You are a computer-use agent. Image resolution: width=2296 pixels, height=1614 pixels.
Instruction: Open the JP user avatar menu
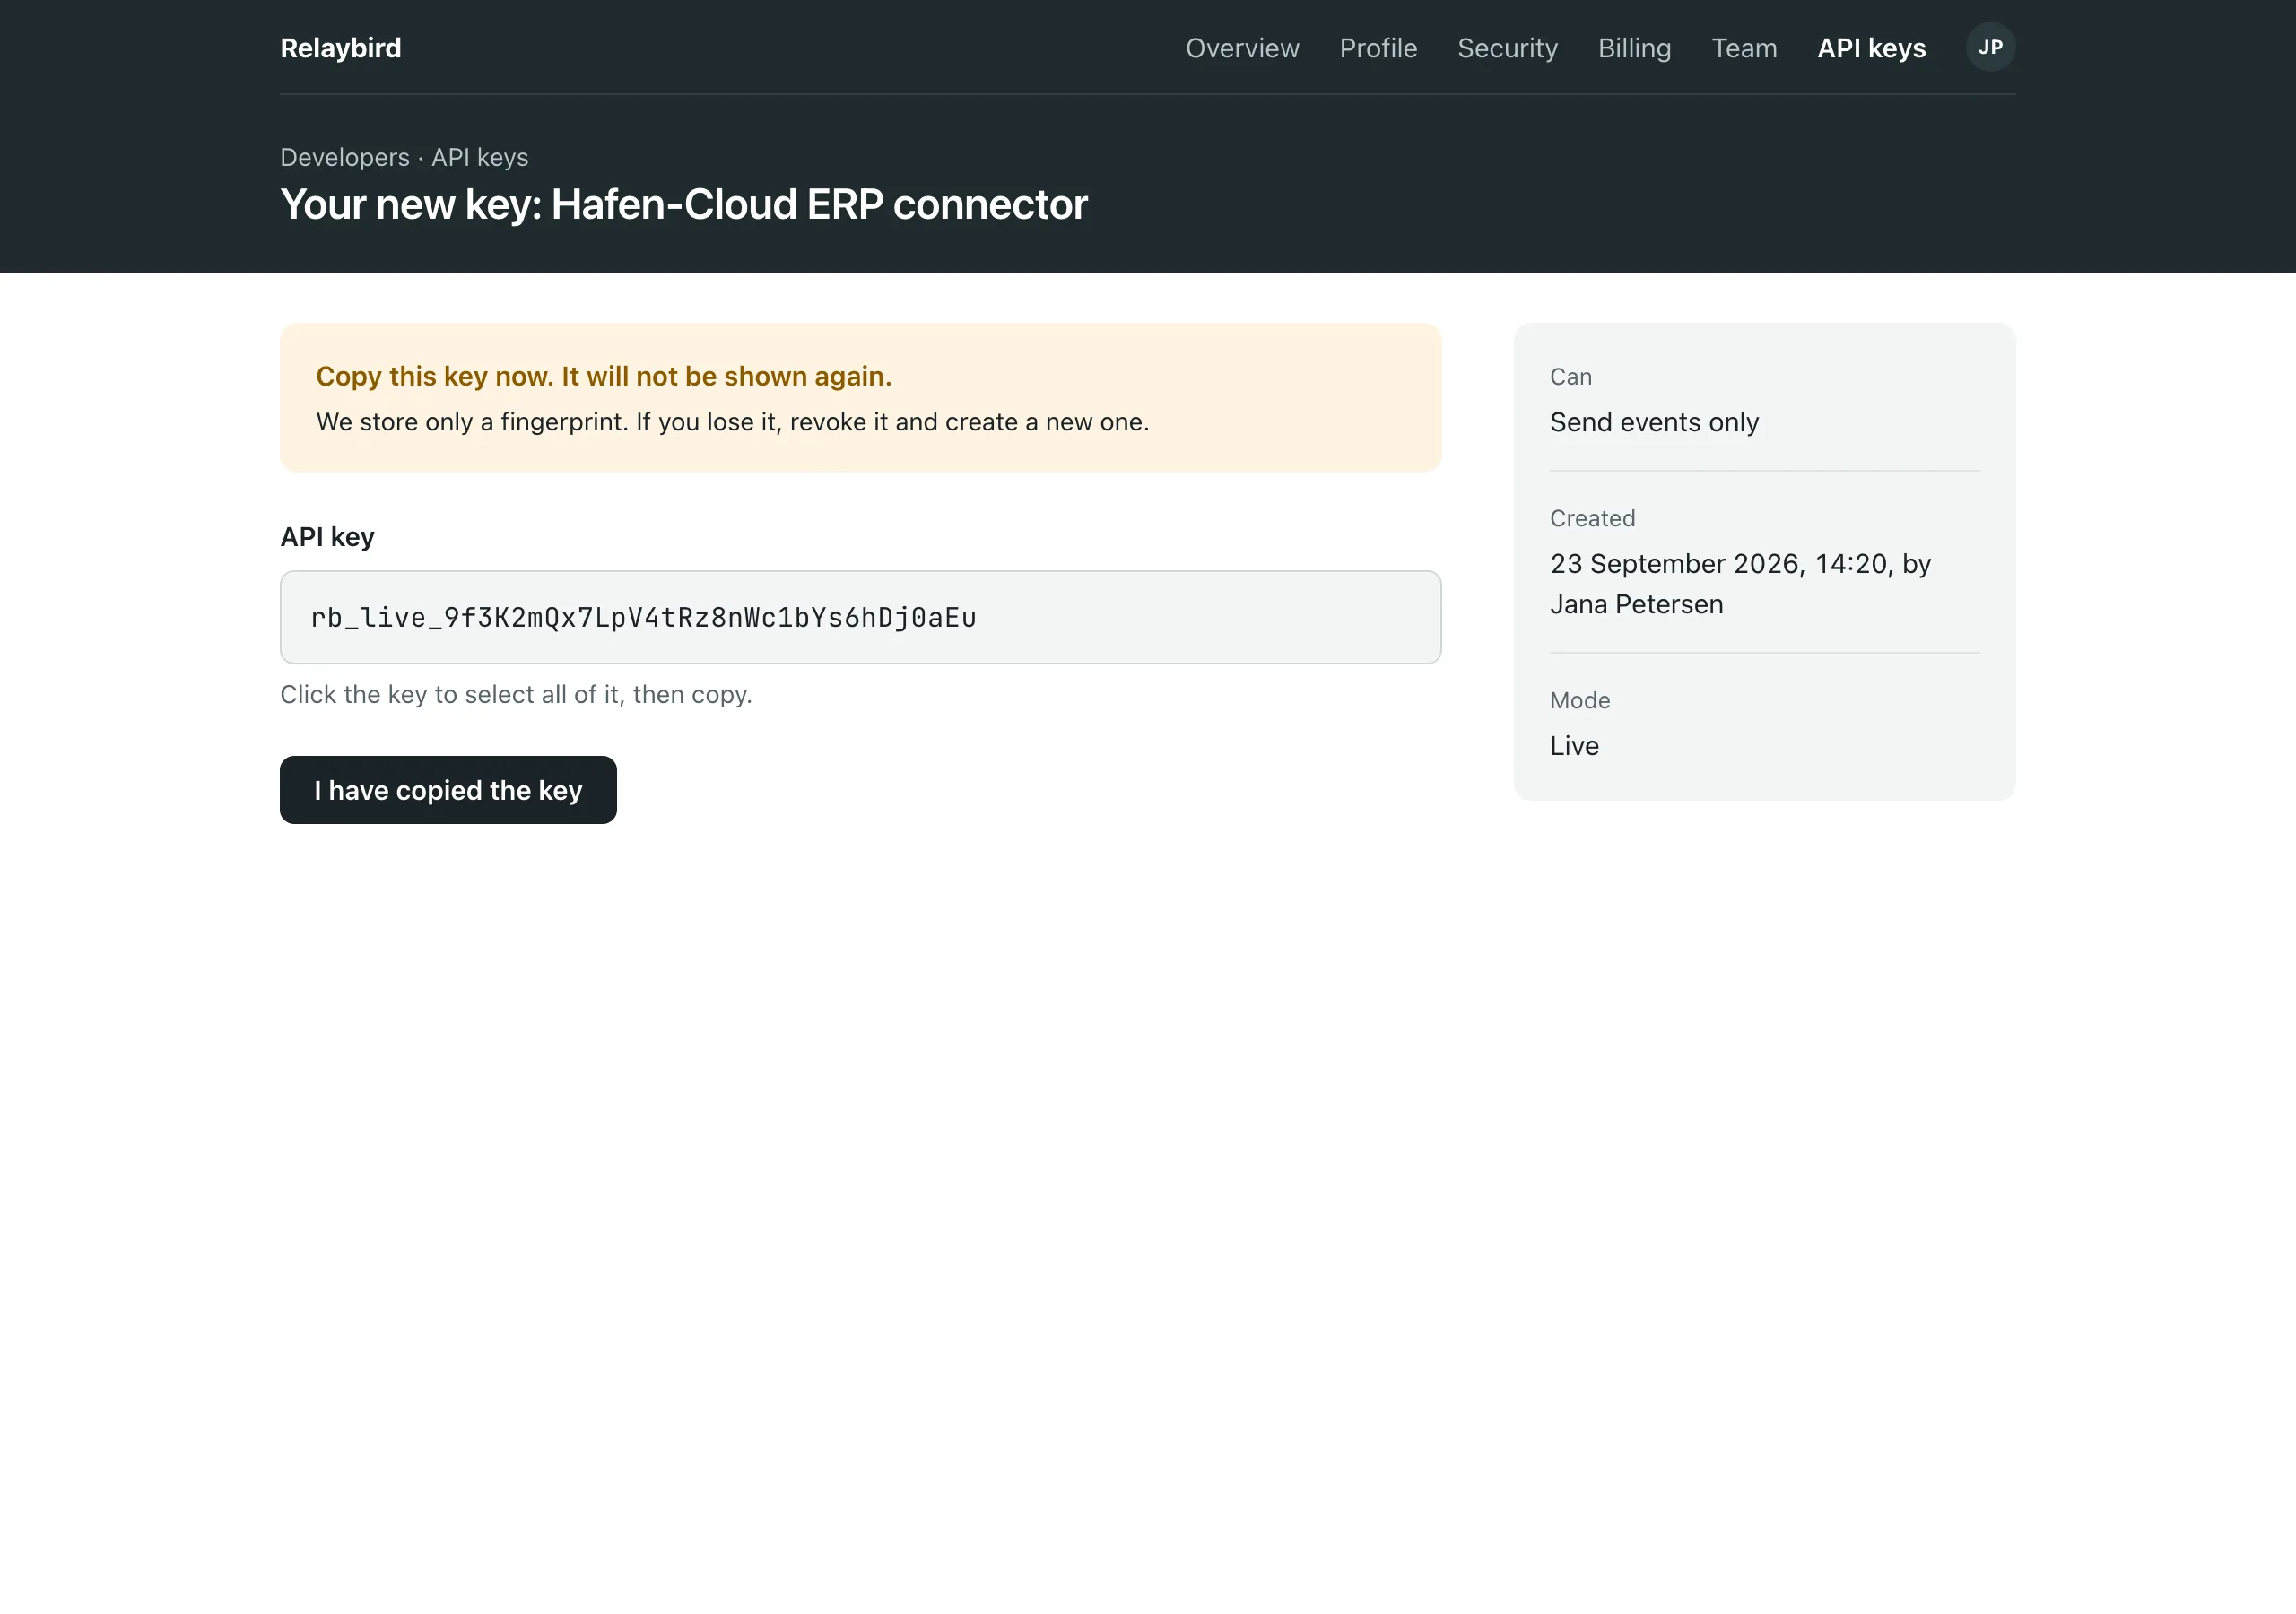click(1990, 47)
